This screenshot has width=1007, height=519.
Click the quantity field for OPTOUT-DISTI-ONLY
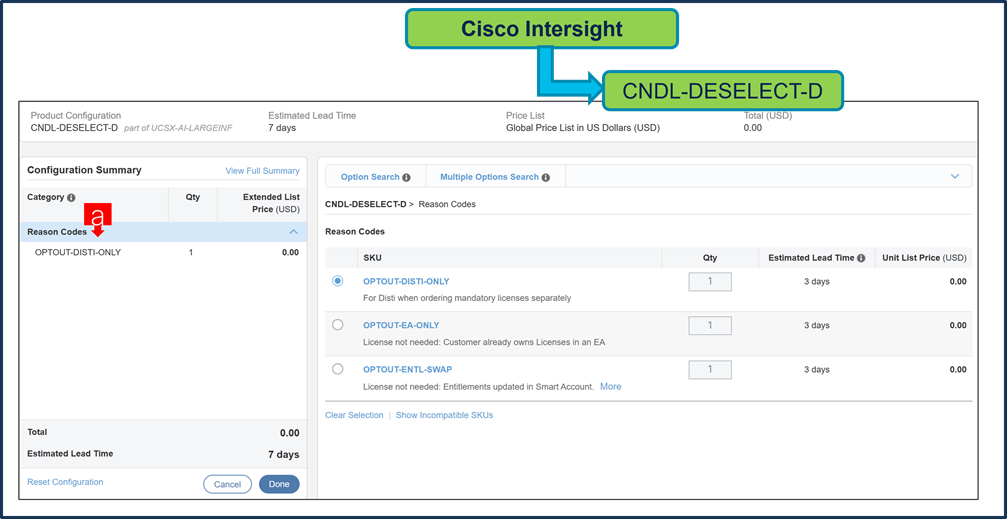coord(710,281)
